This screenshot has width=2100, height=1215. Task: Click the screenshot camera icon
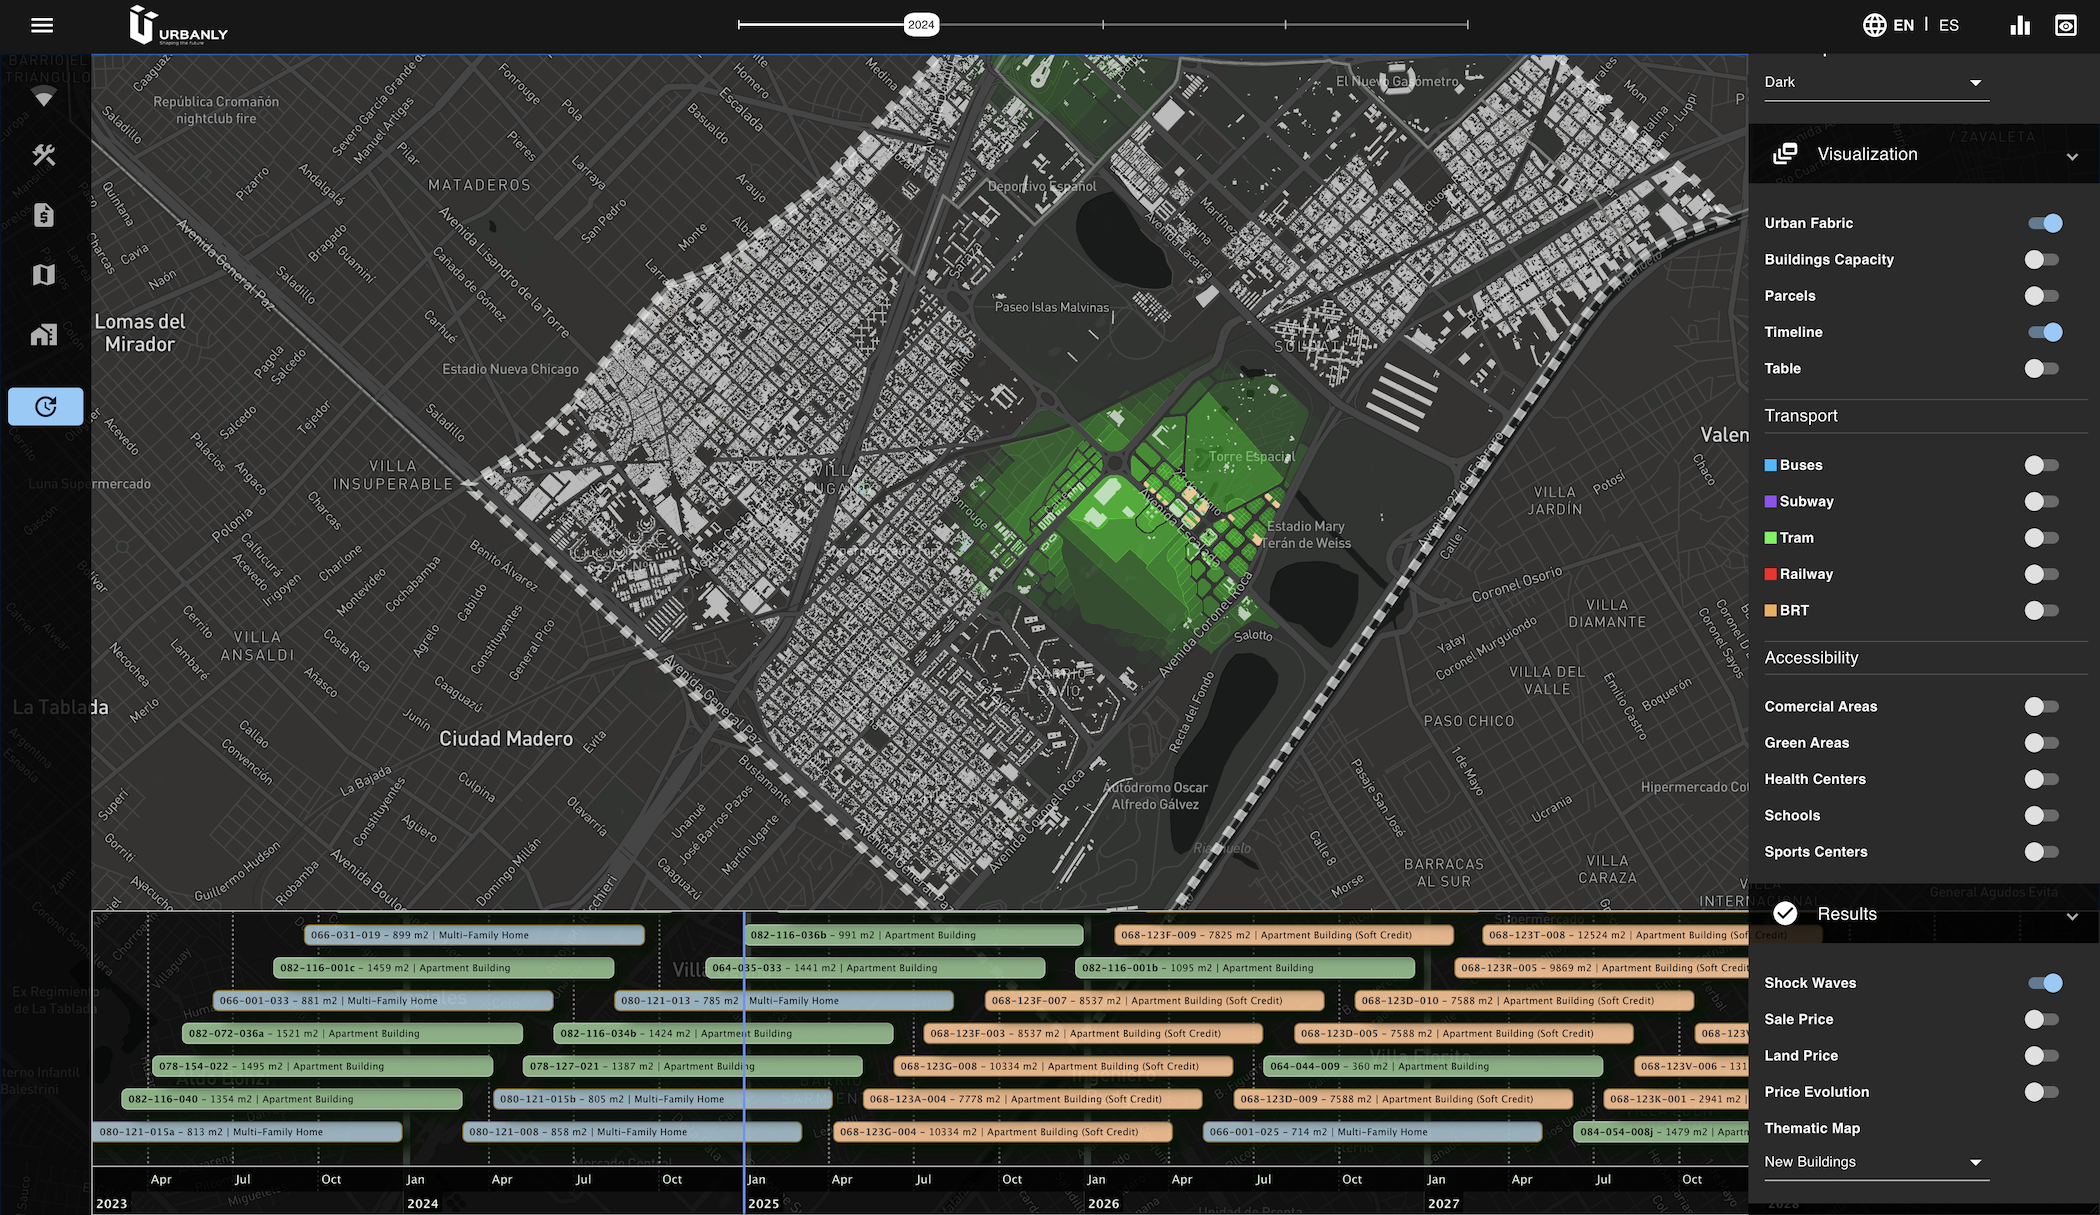point(2066,25)
